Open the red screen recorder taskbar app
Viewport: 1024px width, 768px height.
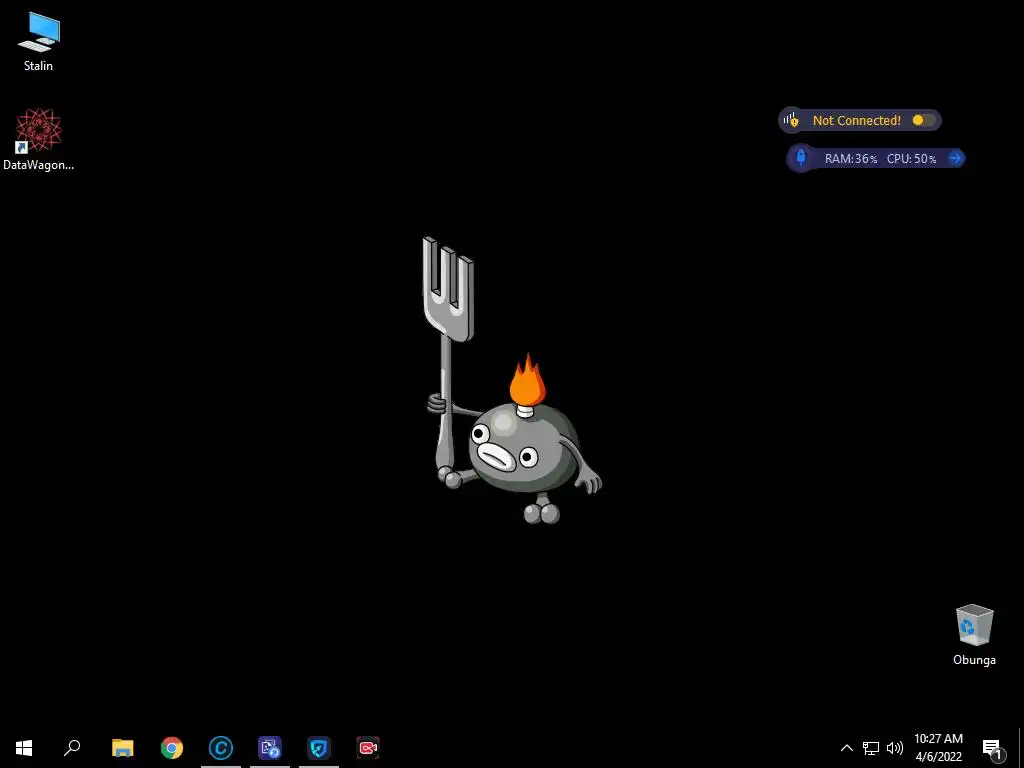368,748
